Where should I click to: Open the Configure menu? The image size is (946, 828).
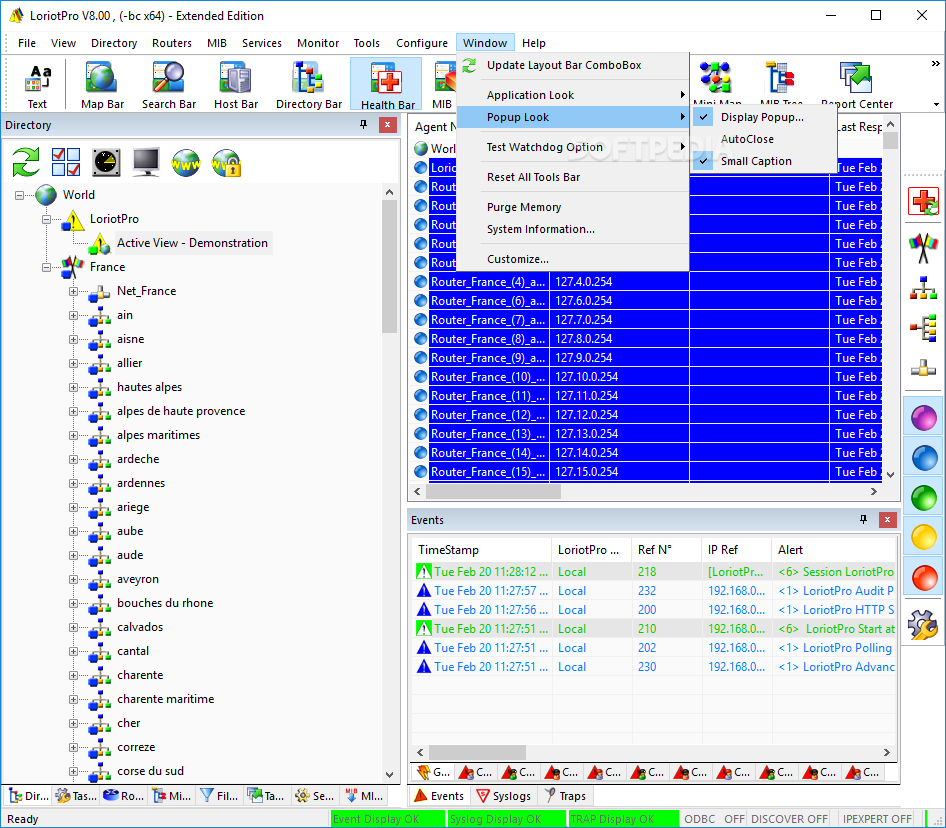pos(422,43)
